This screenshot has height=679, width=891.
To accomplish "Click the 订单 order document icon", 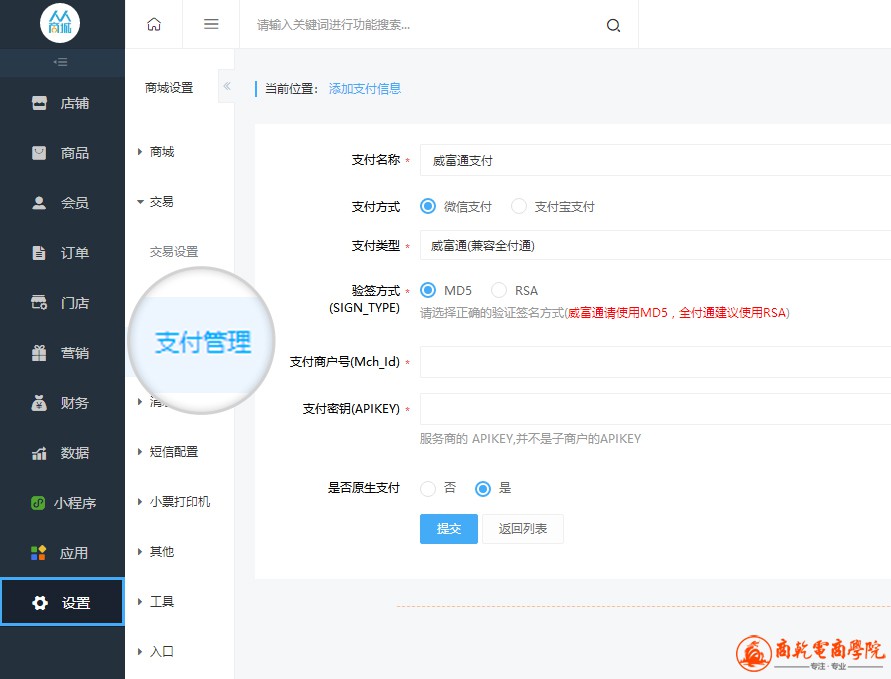I will coord(39,253).
